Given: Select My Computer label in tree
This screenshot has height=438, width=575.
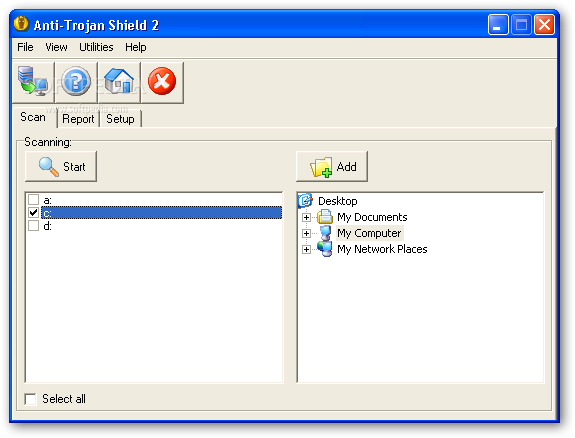Looking at the screenshot, I should 369,233.
